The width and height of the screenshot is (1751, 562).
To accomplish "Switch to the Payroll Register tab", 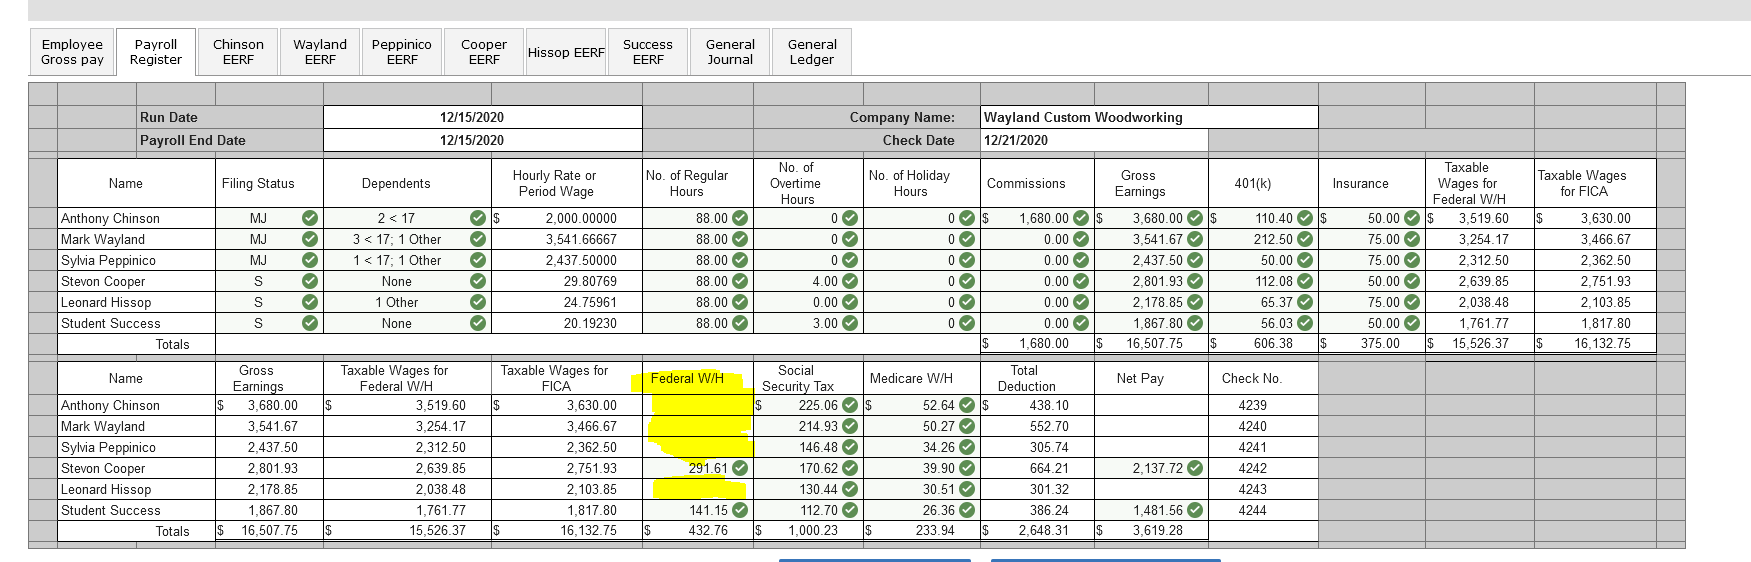I will (156, 52).
